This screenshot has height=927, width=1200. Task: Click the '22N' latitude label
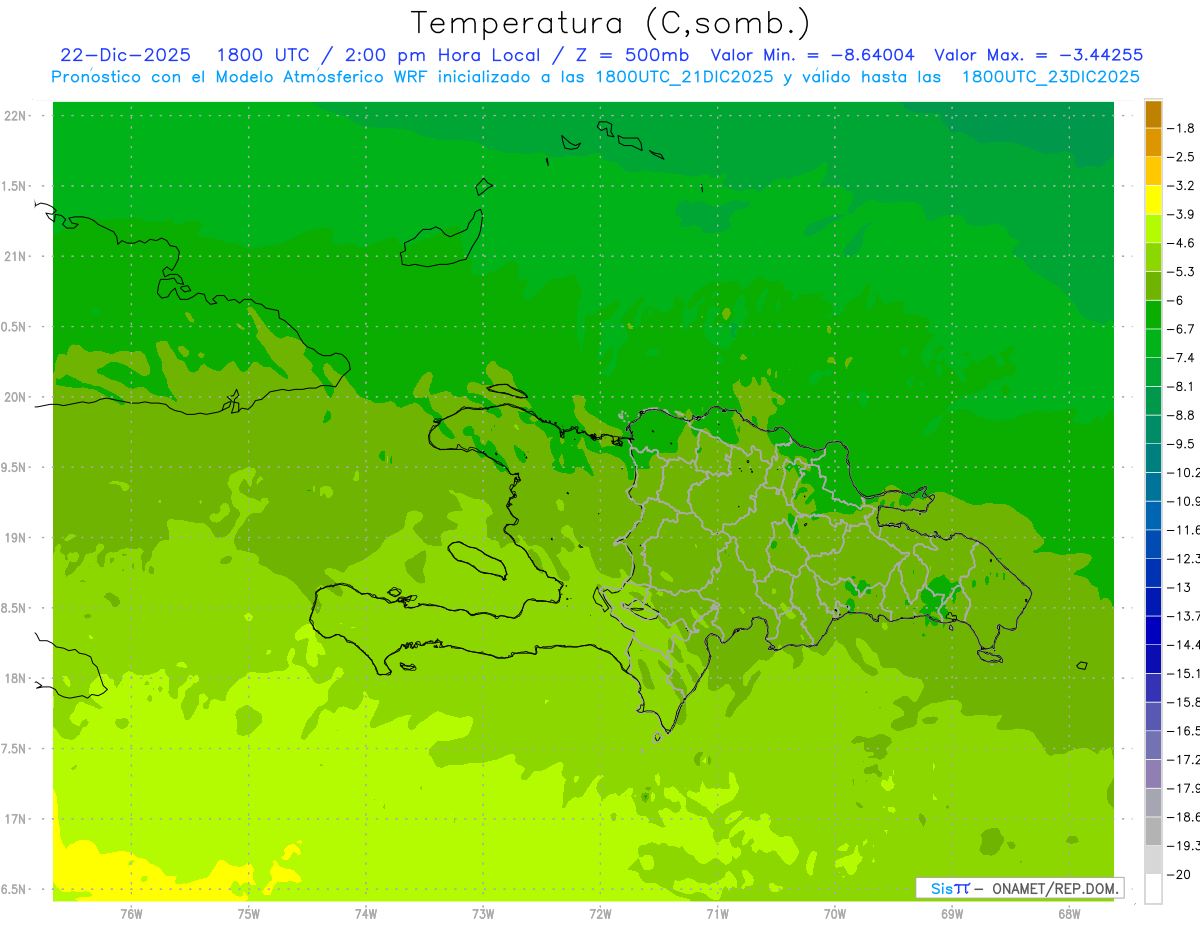pos(14,116)
